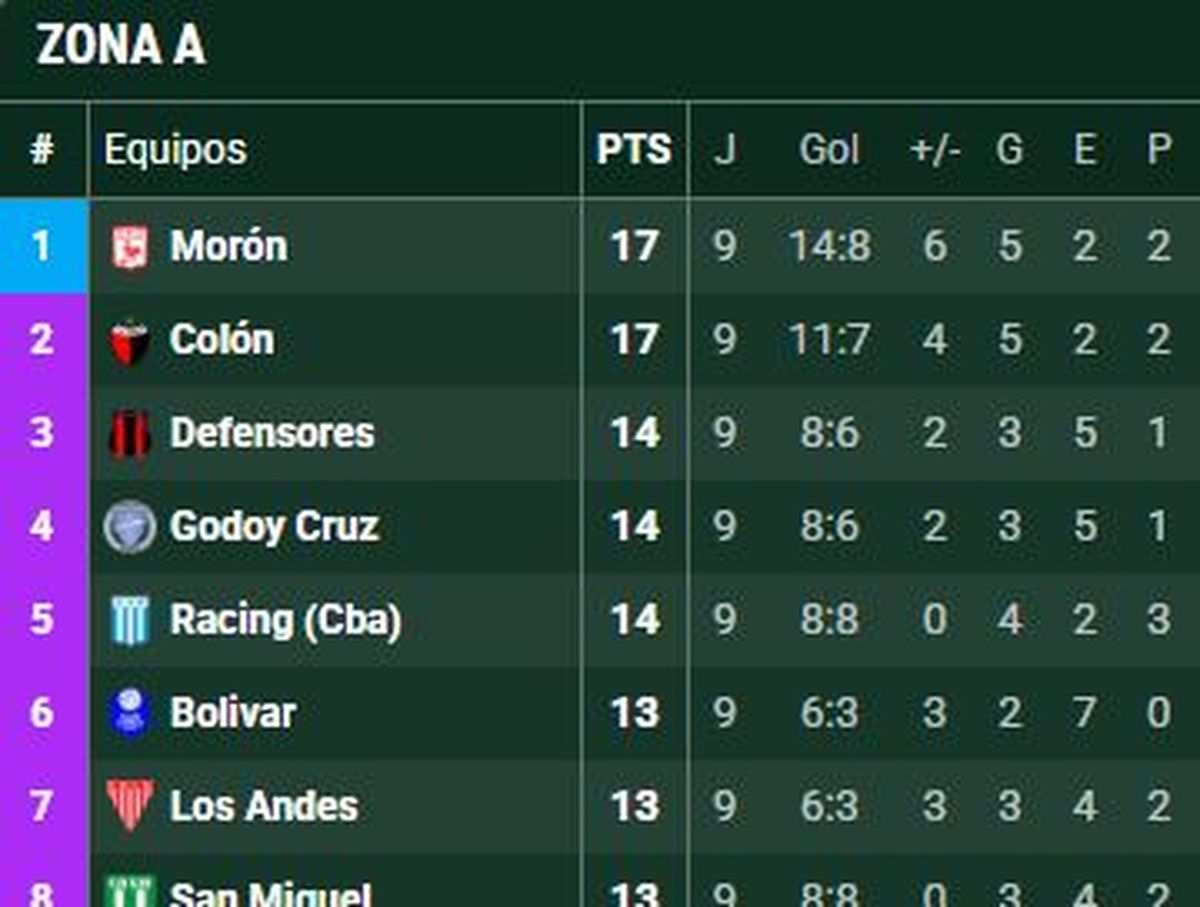Screen dimensions: 1200x907
Task: Click the Defensores red-black shirt crest
Action: tap(130, 434)
